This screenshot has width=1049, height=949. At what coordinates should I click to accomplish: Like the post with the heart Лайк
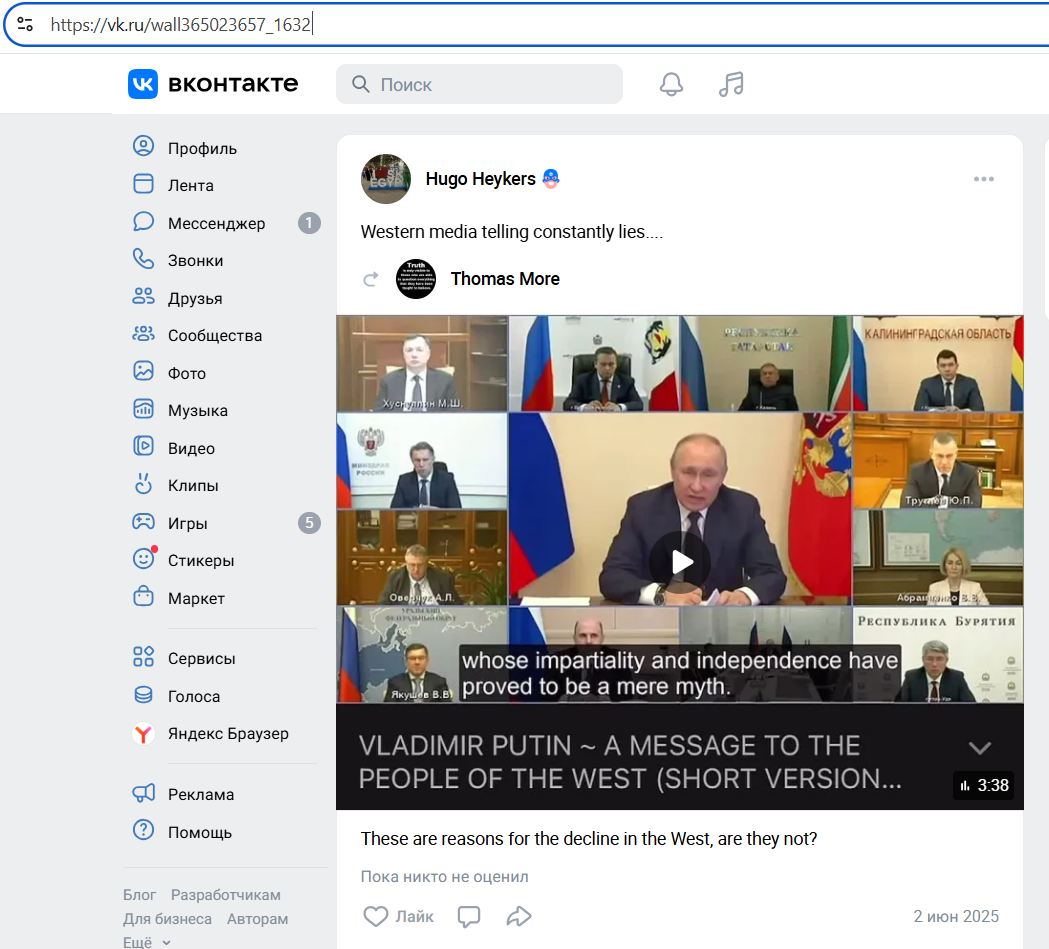[398, 916]
